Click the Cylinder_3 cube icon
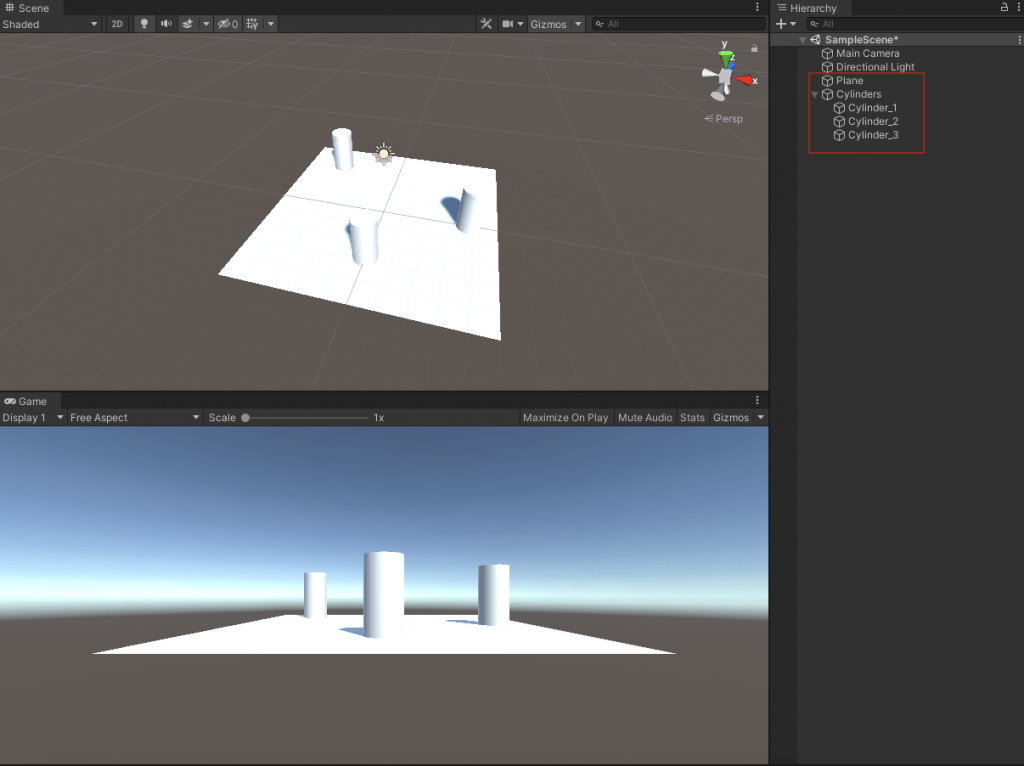This screenshot has width=1024, height=766. click(839, 135)
